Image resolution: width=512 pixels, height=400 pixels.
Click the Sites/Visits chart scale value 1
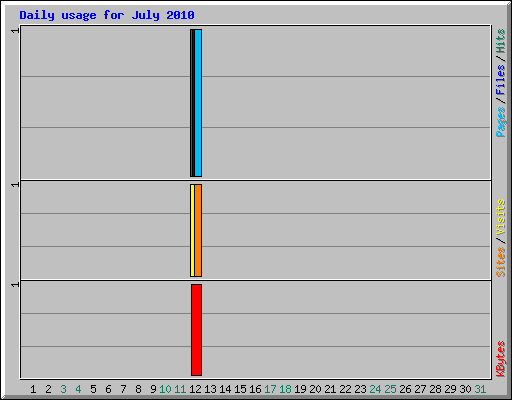click(15, 185)
